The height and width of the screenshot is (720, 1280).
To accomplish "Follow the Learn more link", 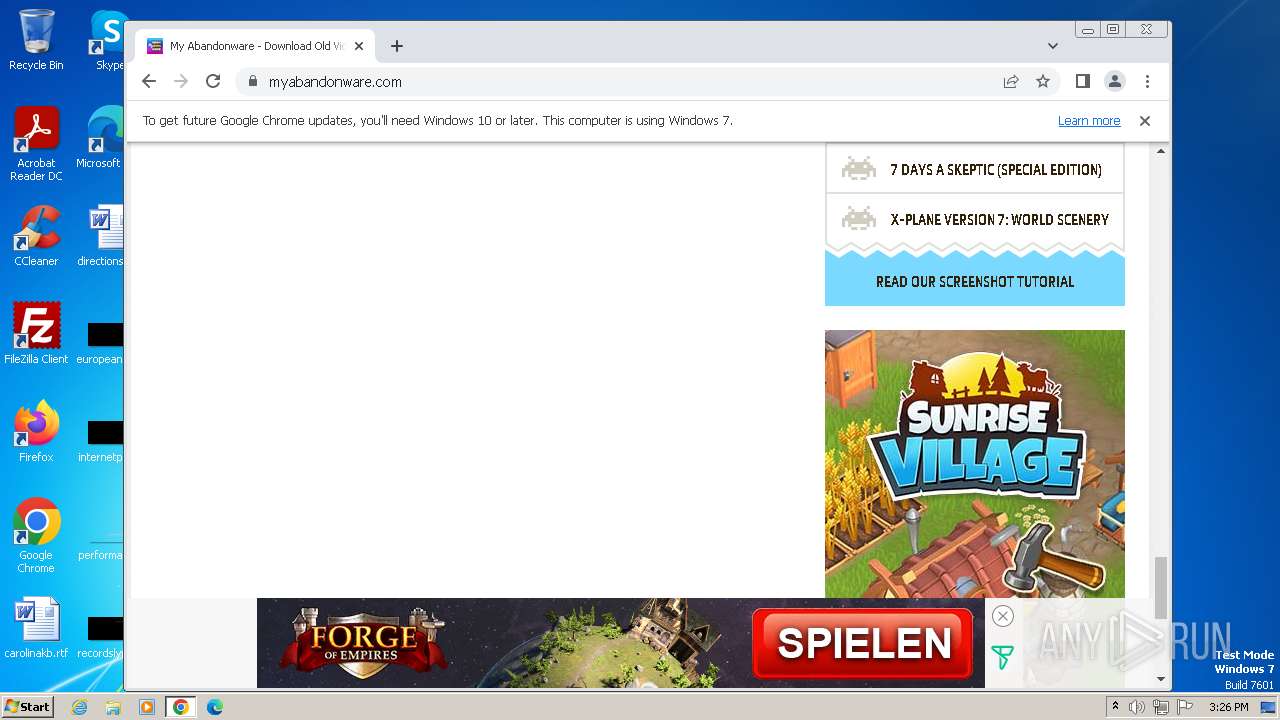I will coord(1089,121).
